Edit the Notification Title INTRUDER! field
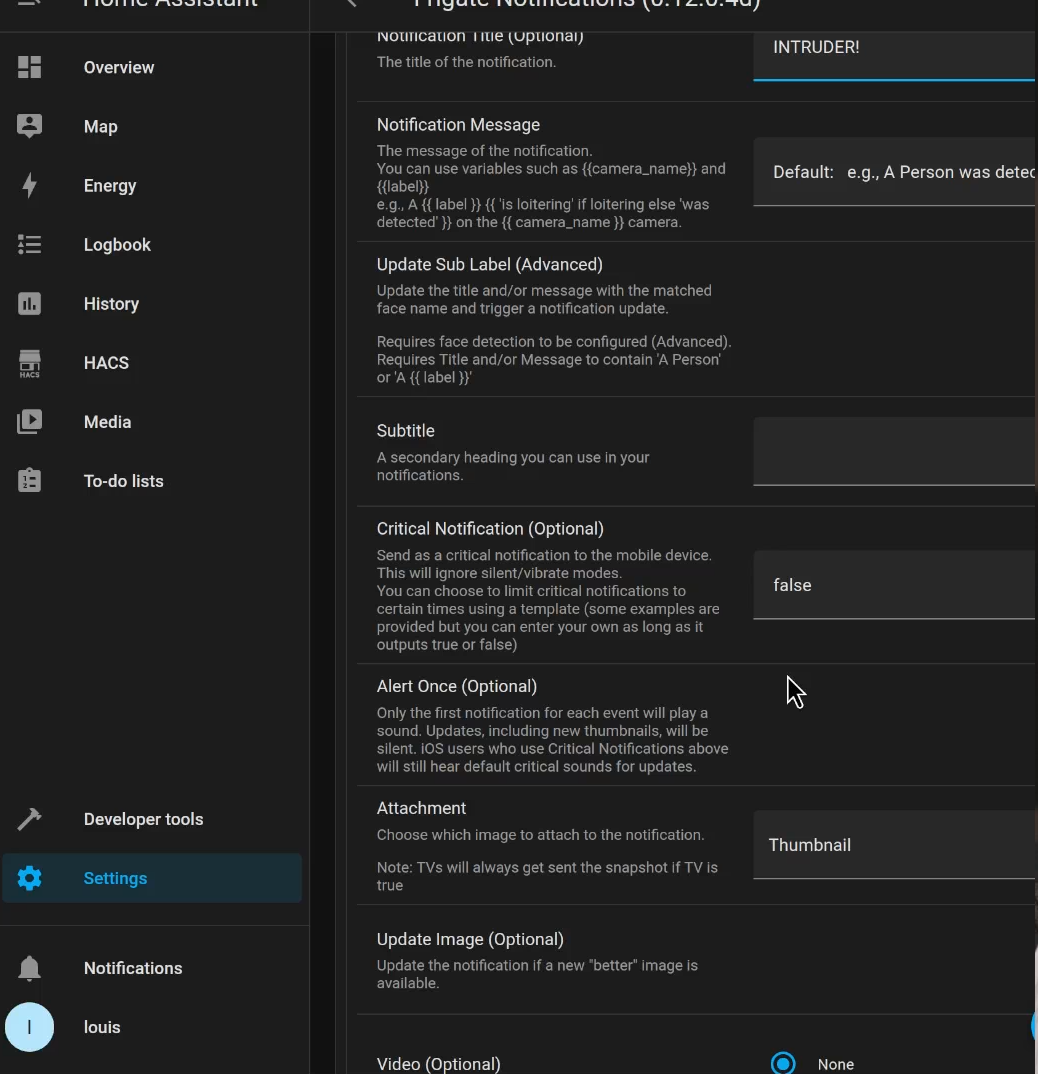Viewport: 1038px width, 1074px height. (895, 55)
